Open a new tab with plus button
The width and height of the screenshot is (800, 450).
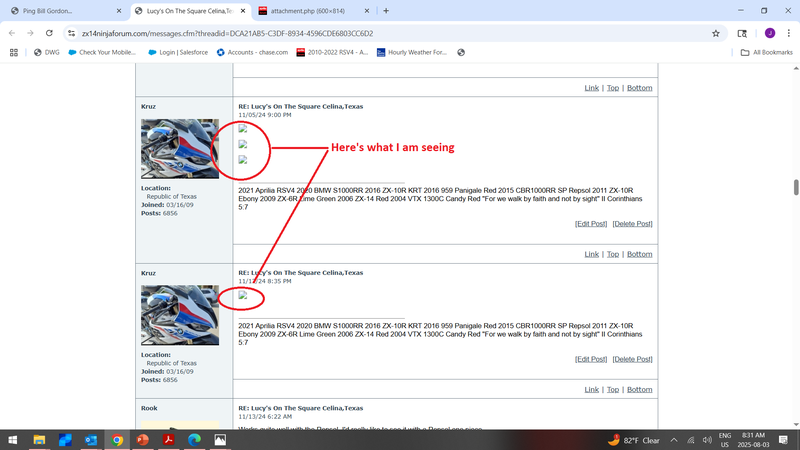[386, 11]
